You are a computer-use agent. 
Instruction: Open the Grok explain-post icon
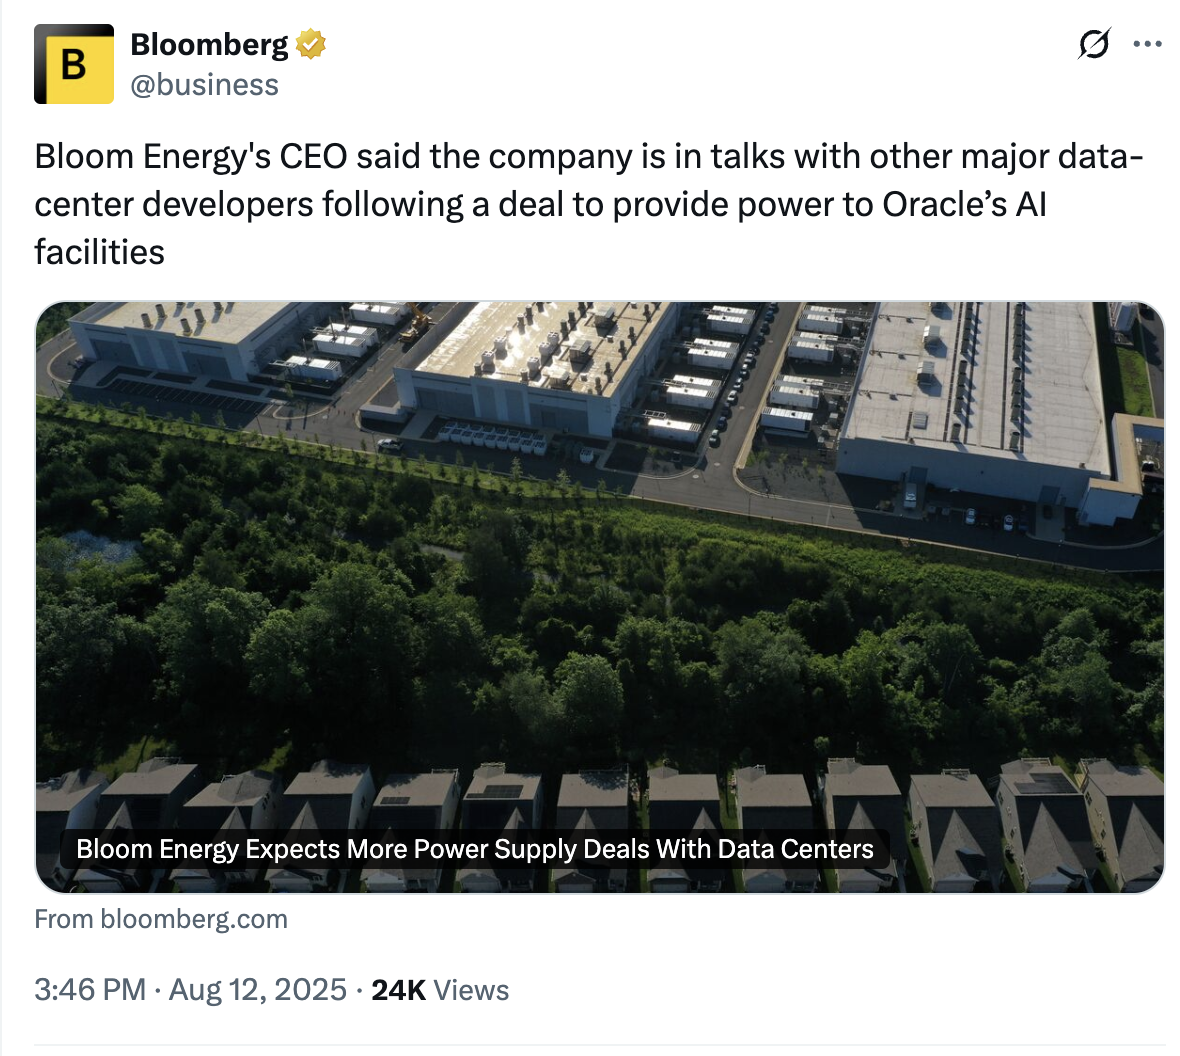point(1093,45)
